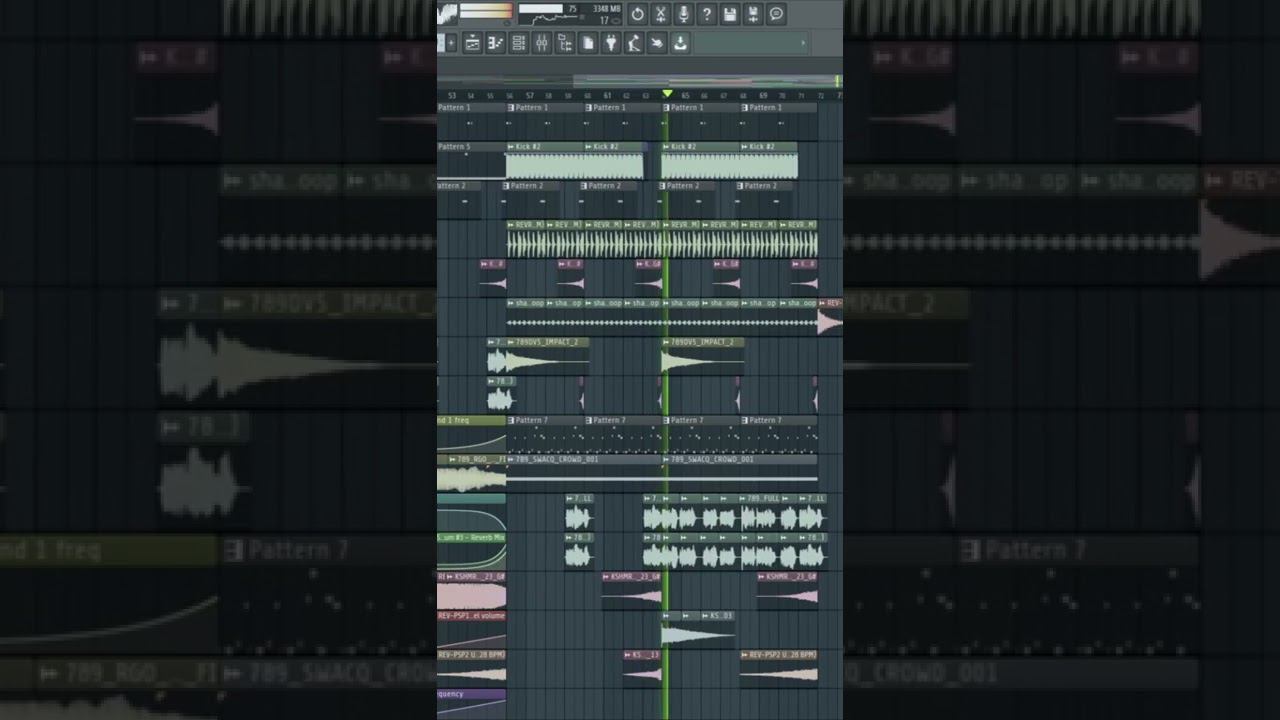Viewport: 1280px width, 720px height.
Task: Select the REV-PSP1 el volume automation clip
Action: [x=471, y=629]
